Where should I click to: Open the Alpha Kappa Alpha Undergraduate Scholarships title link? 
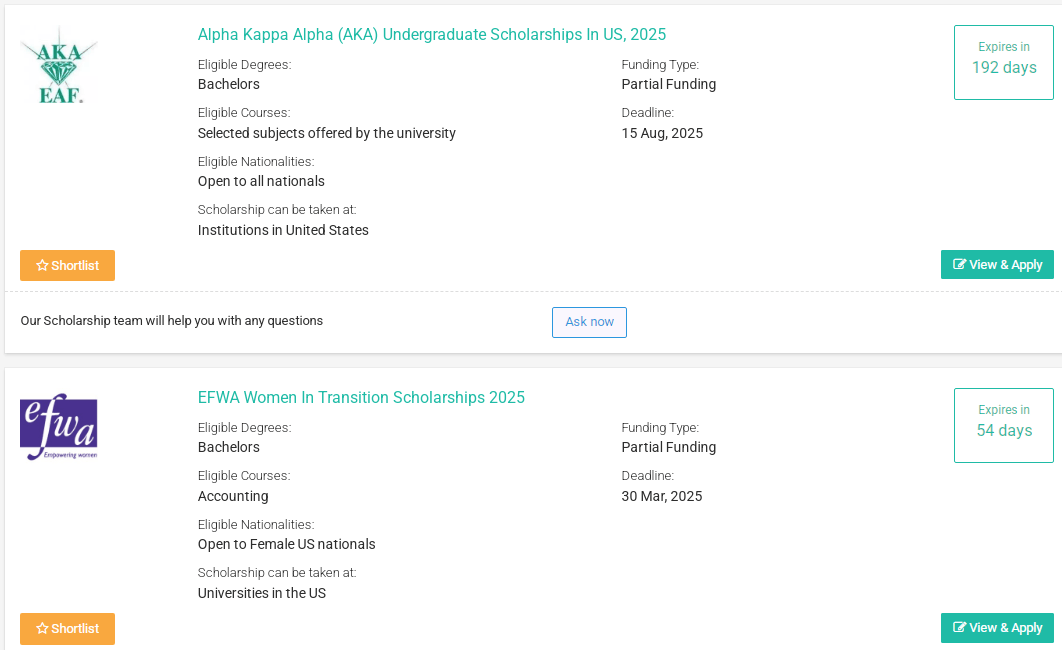(431, 35)
